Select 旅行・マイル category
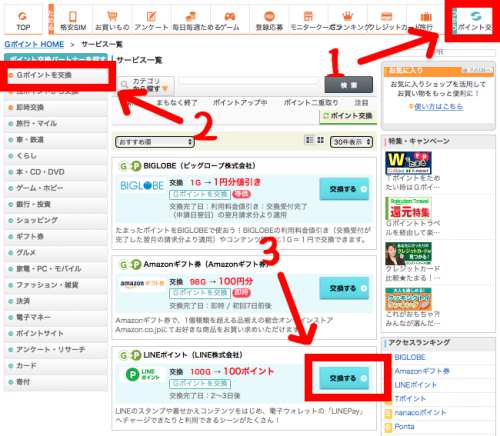The height and width of the screenshot is (436, 500). point(56,124)
